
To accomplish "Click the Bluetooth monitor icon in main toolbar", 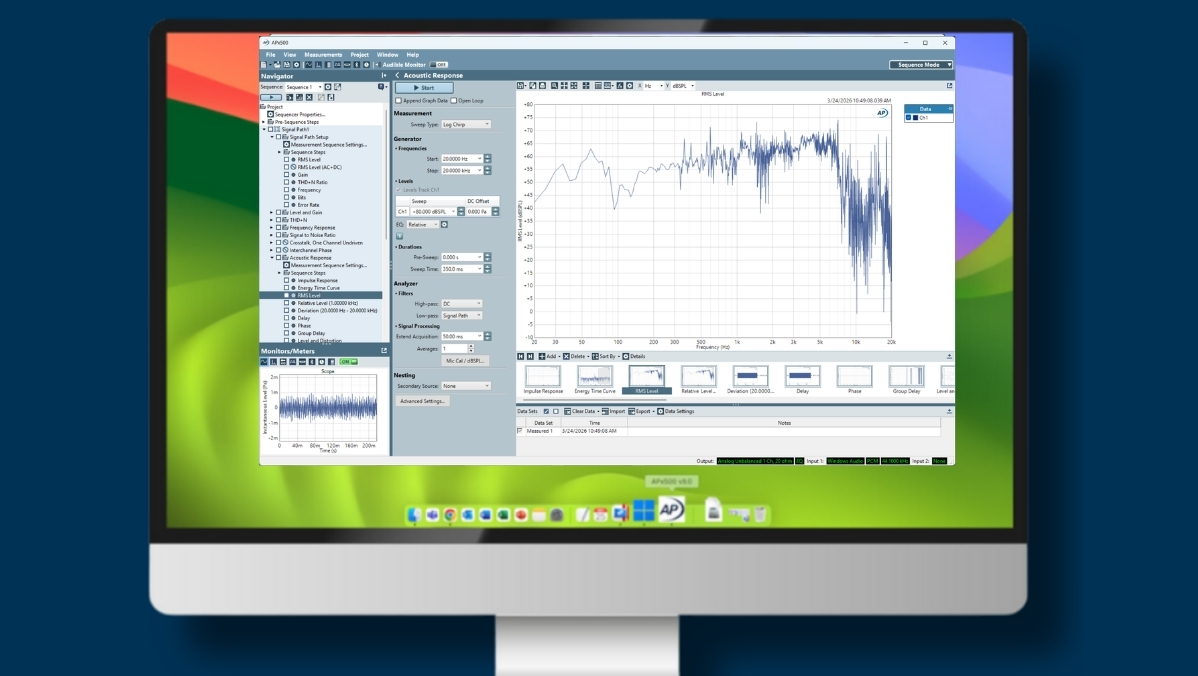I will pos(357,65).
